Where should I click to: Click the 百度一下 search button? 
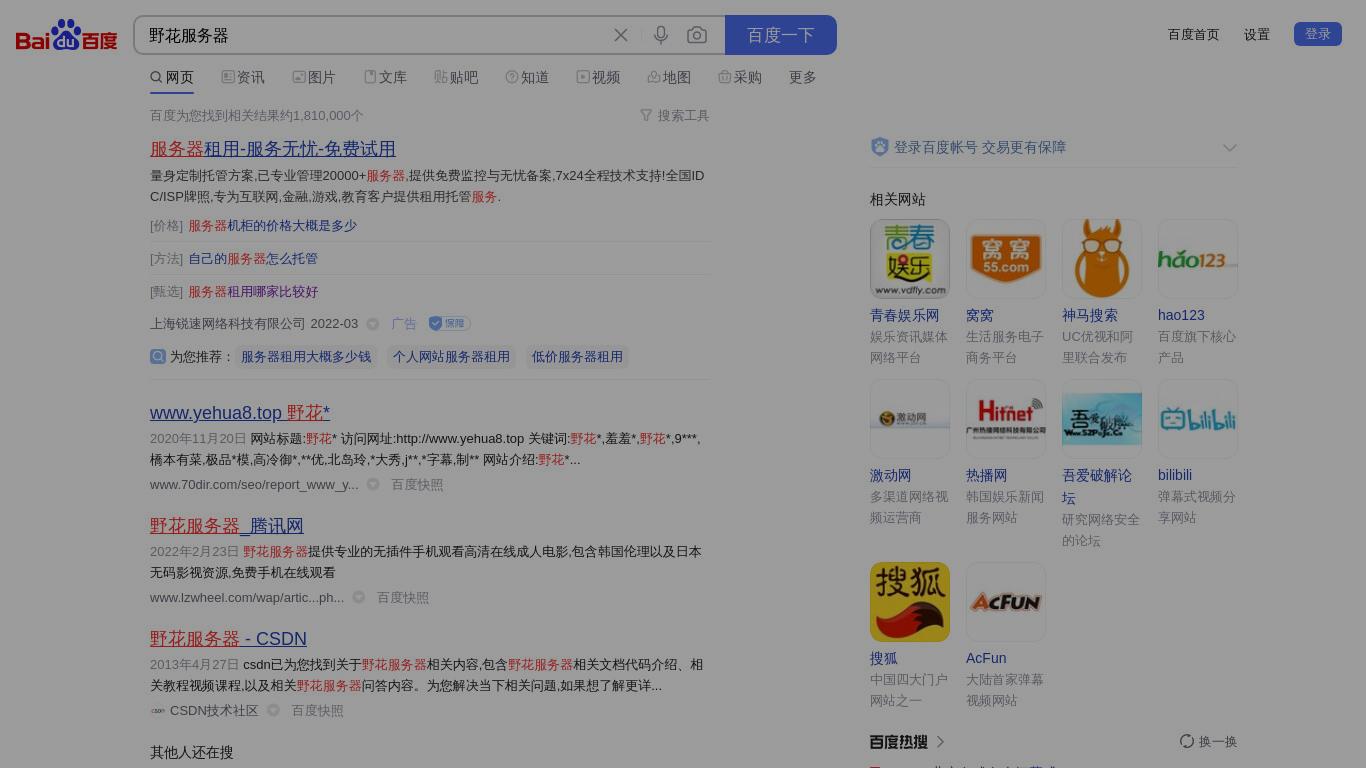coord(781,35)
